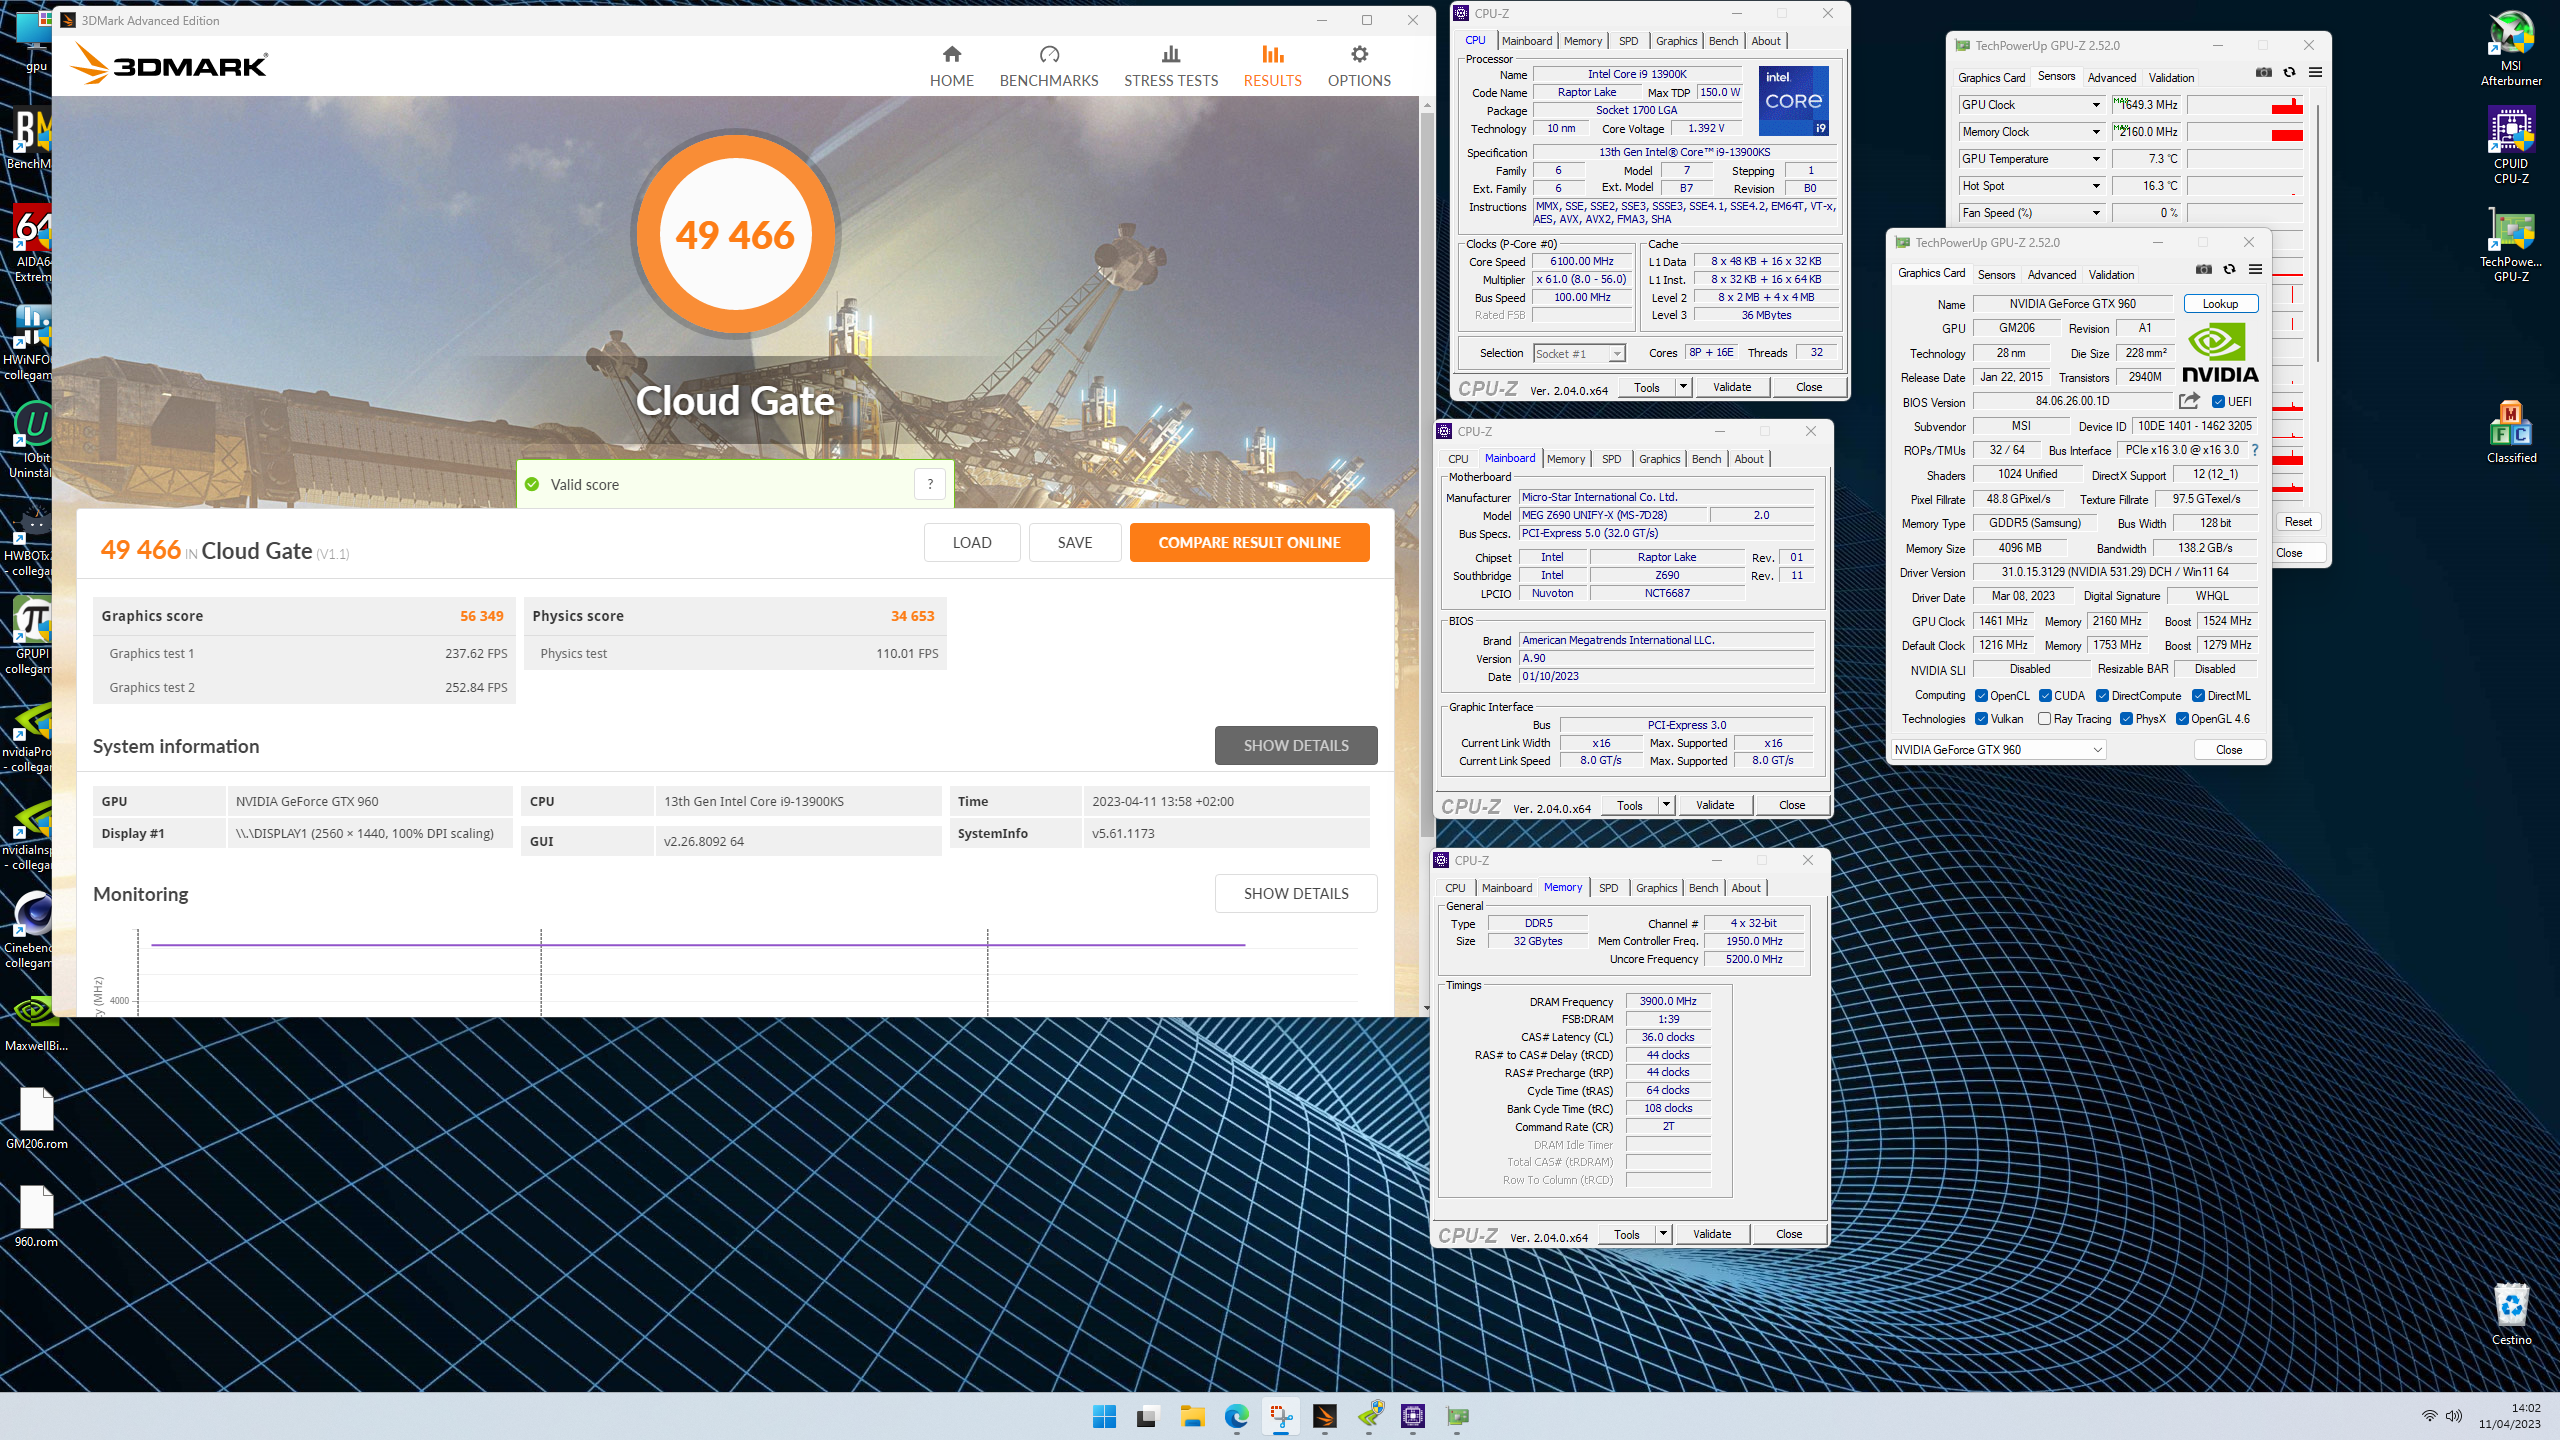
Task: Open the NVIDIA GeForce GTX 960 device dropdown
Action: pos(1998,749)
